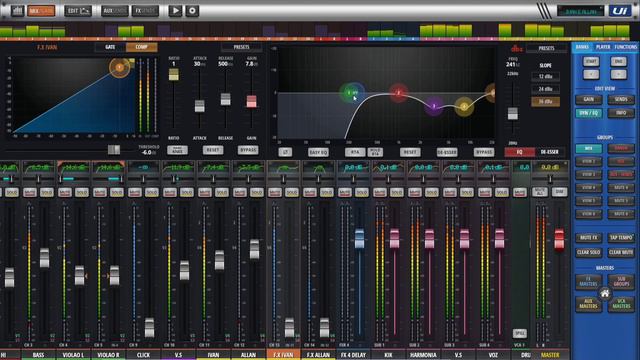Click the END bank button

[x=619, y=62]
